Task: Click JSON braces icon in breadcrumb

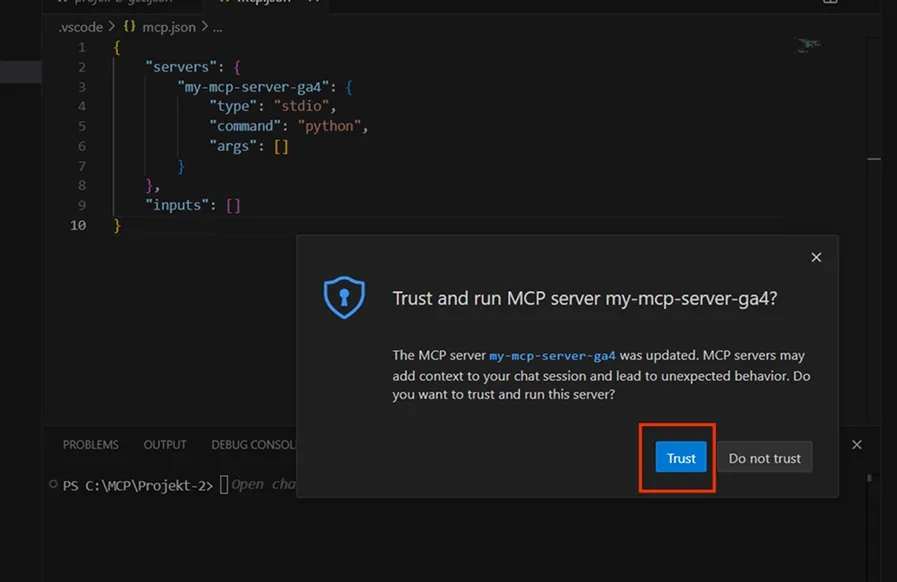Action: click(x=129, y=26)
